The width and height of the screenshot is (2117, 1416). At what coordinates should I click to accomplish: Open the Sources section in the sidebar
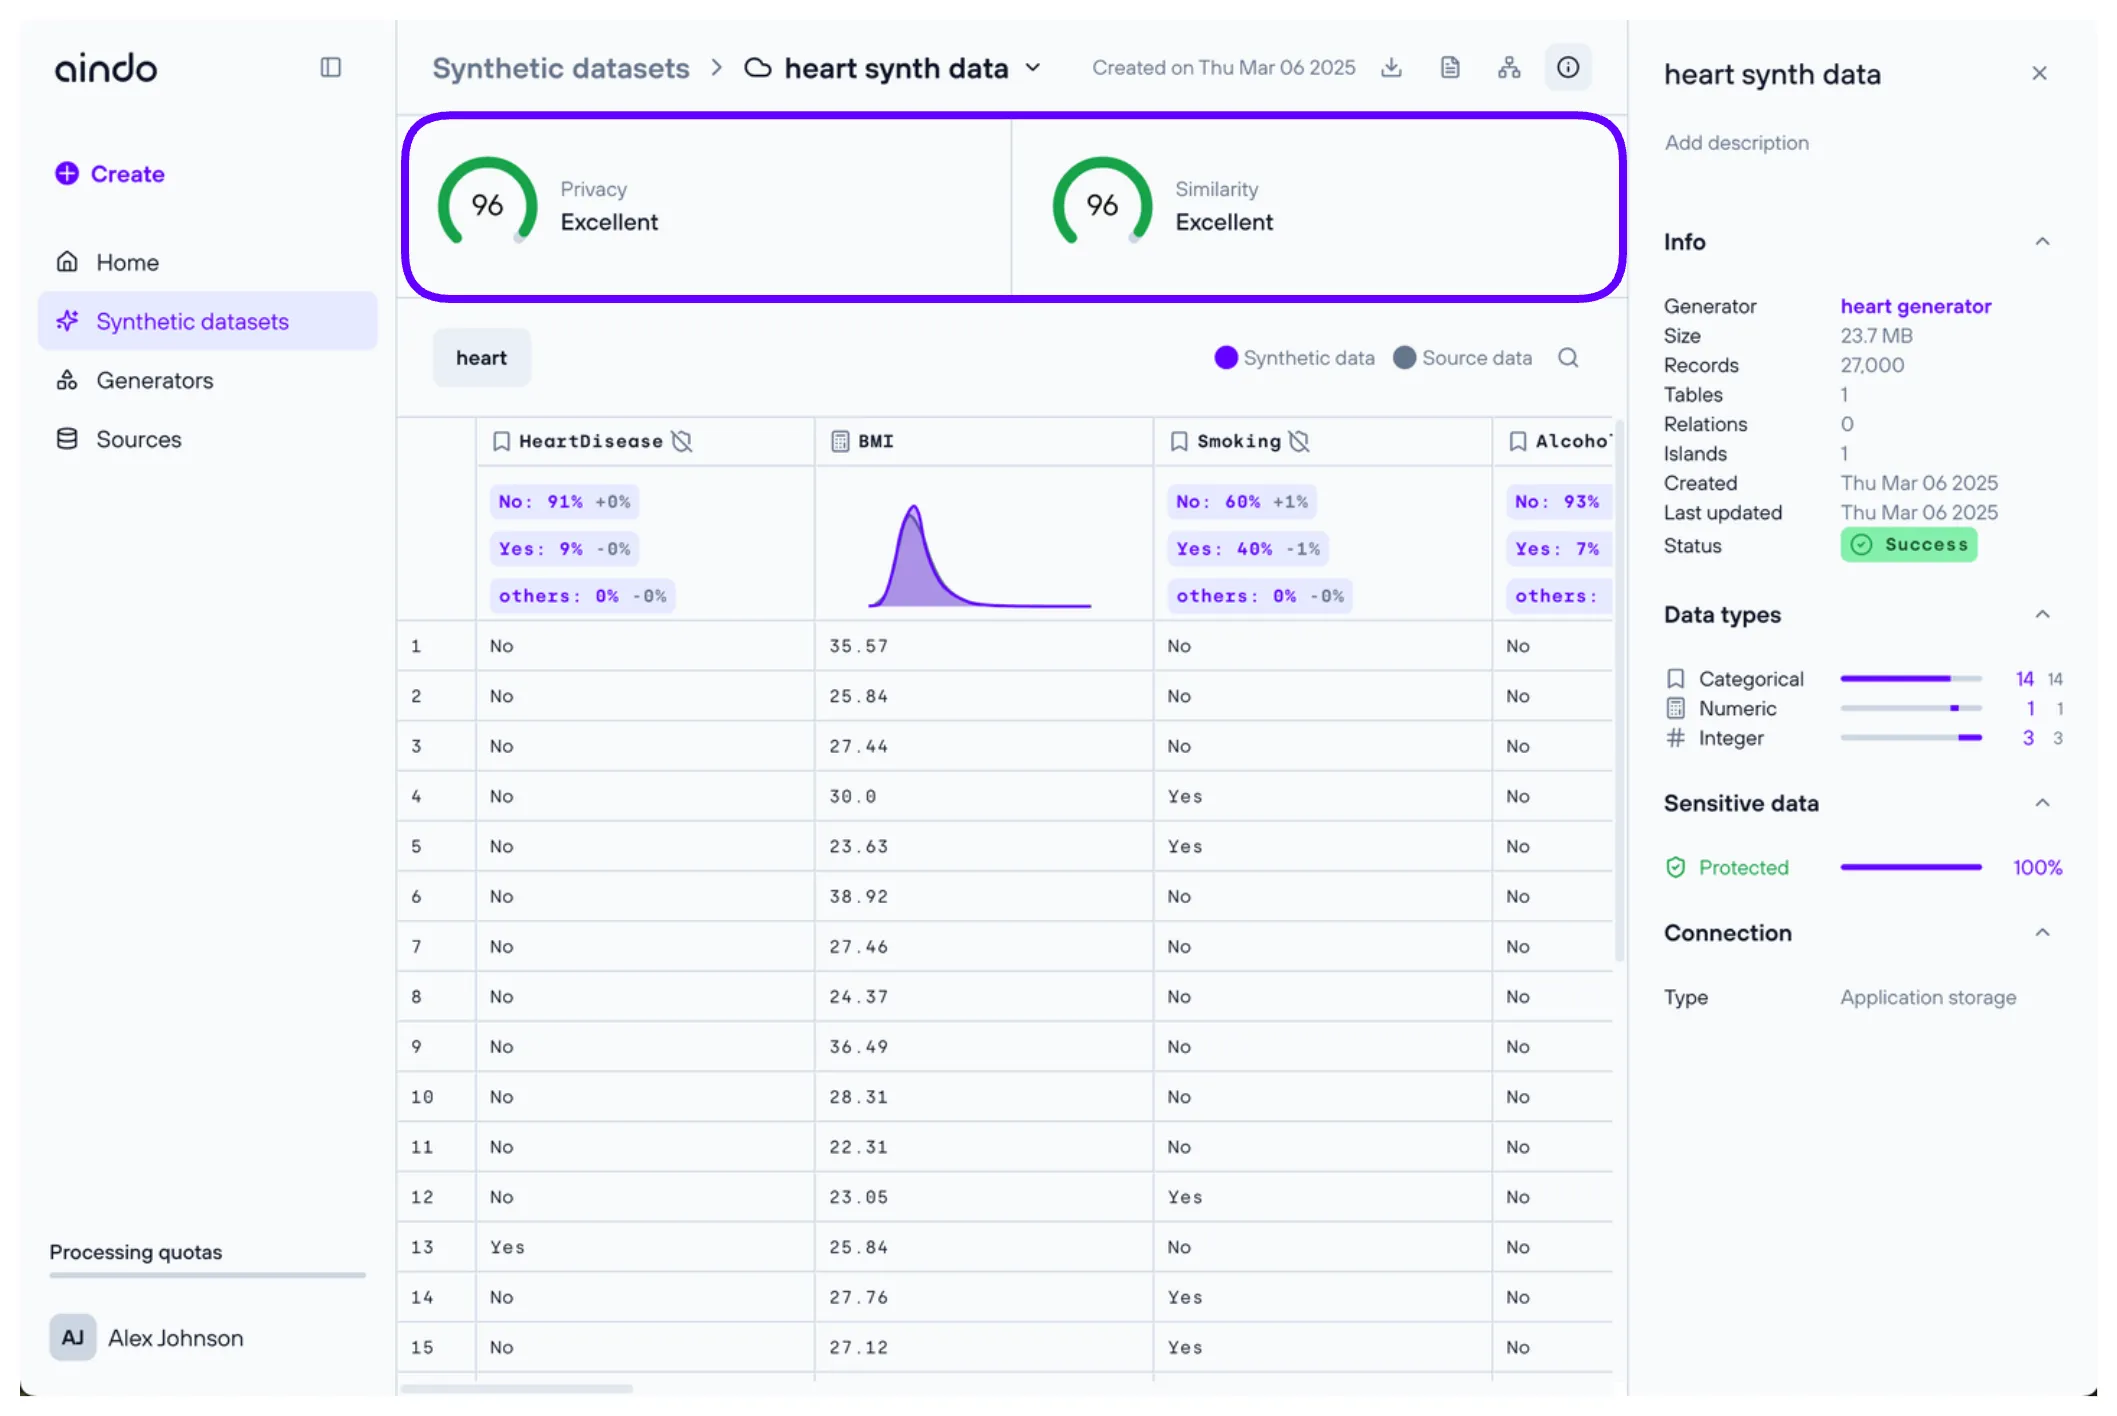pyautogui.click(x=139, y=439)
